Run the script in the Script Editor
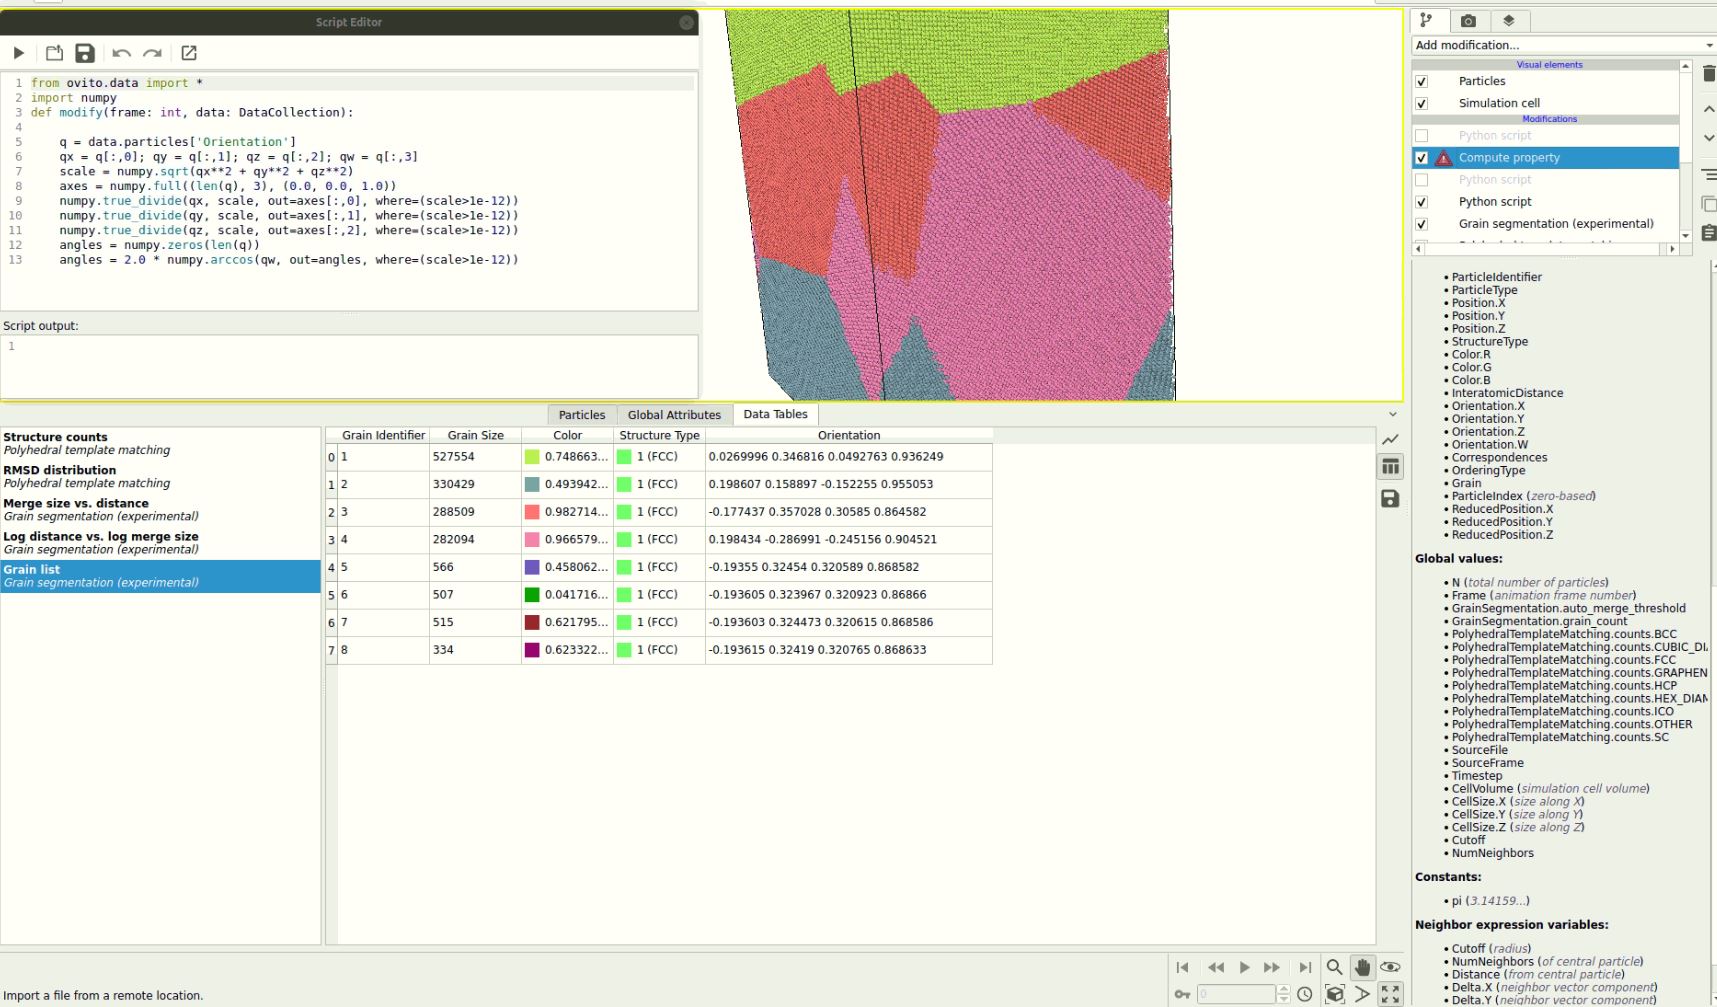This screenshot has height=1007, width=1717. 18,53
